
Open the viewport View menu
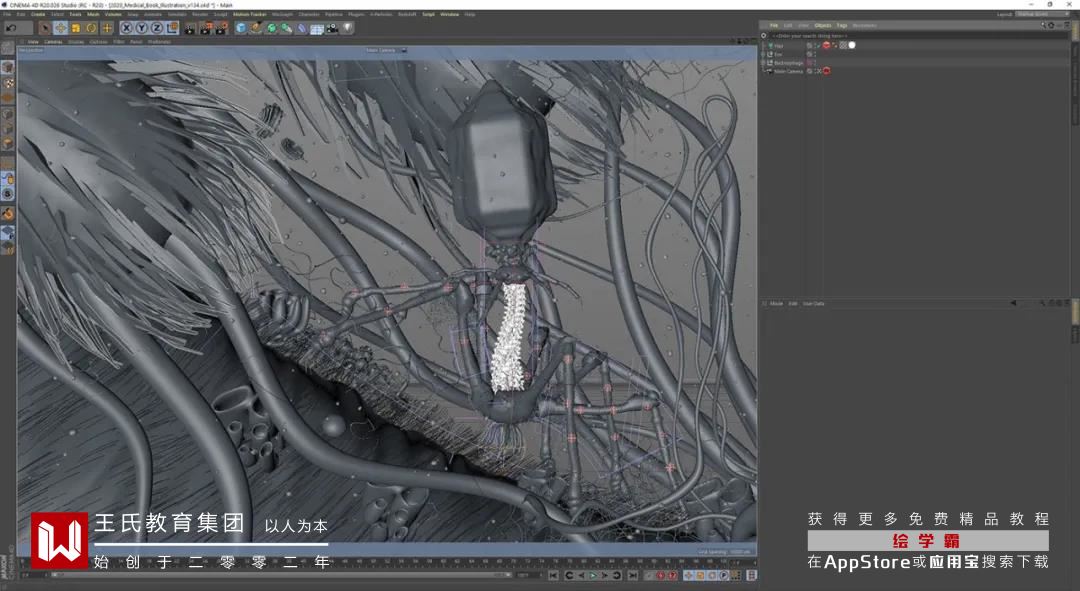pos(32,41)
